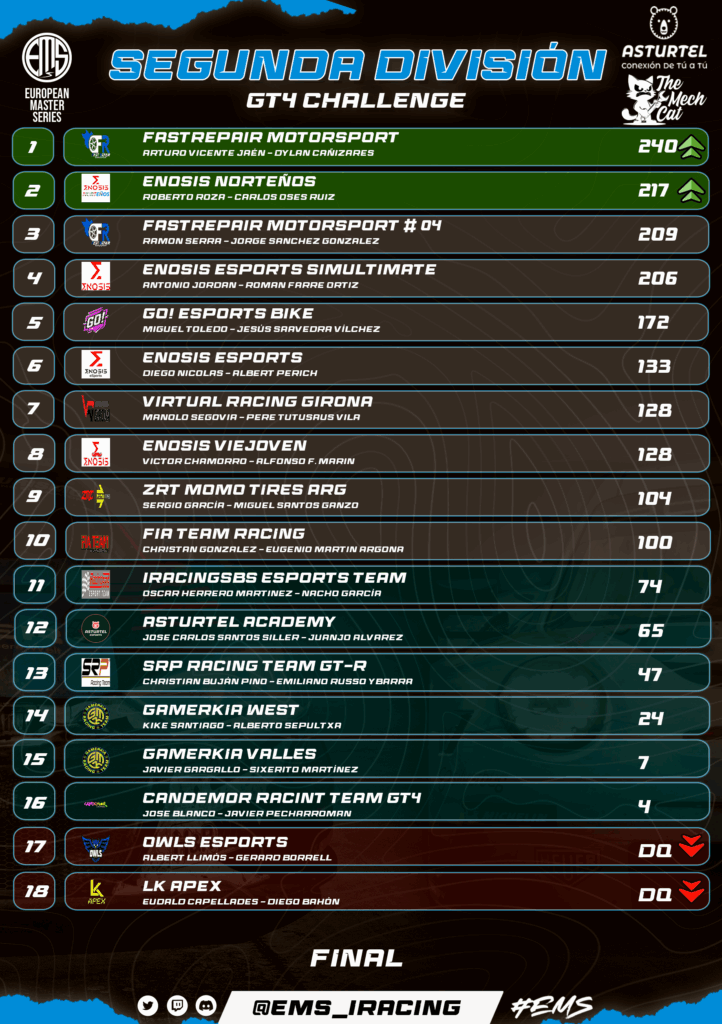This screenshot has height=1024, width=722.
Task: Click the red relegation arrow for Owls Esports
Action: tap(691, 846)
